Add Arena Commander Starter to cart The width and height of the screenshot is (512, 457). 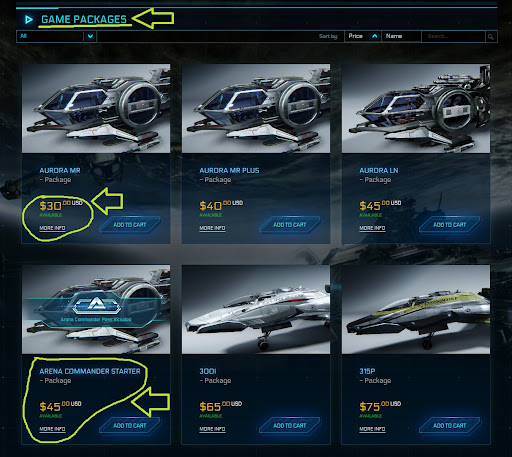130,425
